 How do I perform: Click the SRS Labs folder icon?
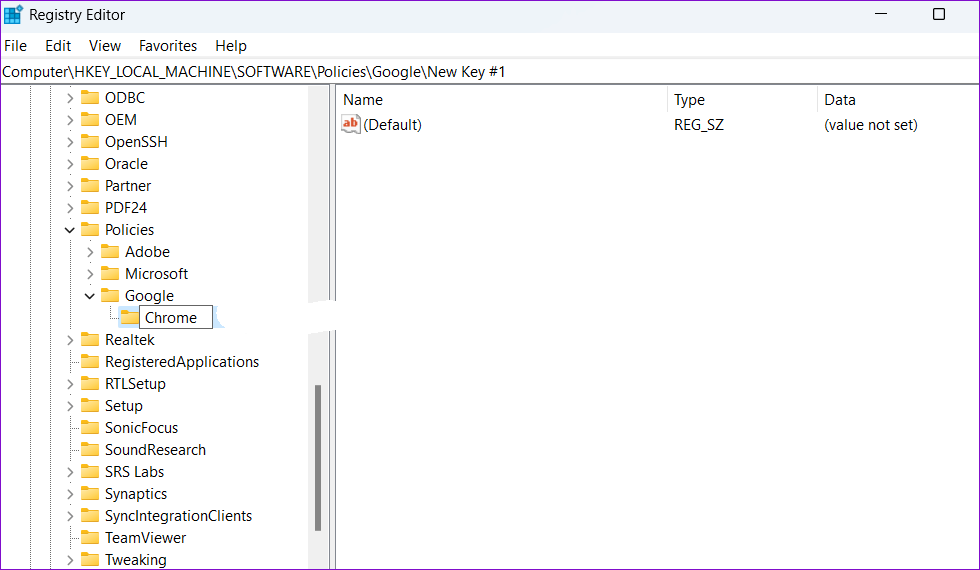tap(90, 471)
